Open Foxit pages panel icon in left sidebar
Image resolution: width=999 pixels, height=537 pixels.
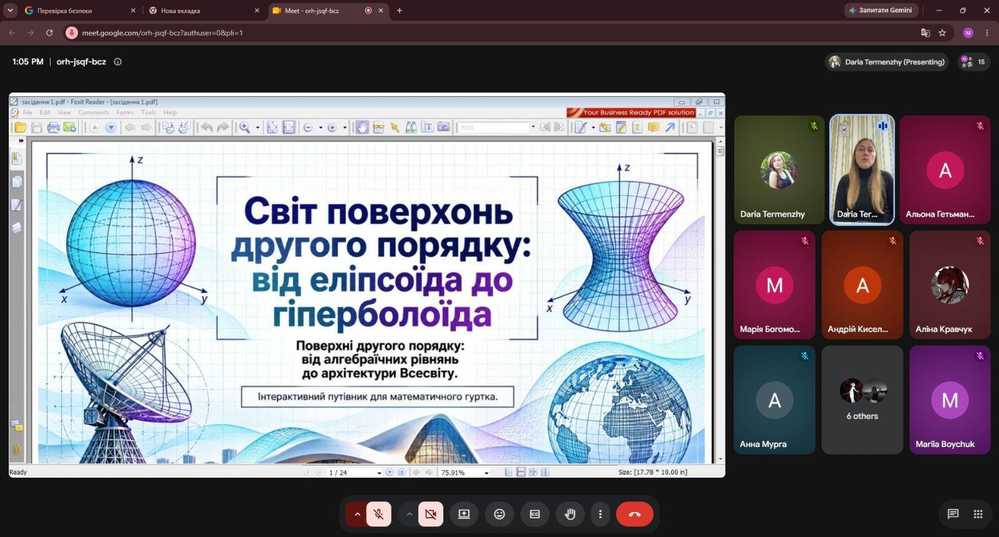17,182
